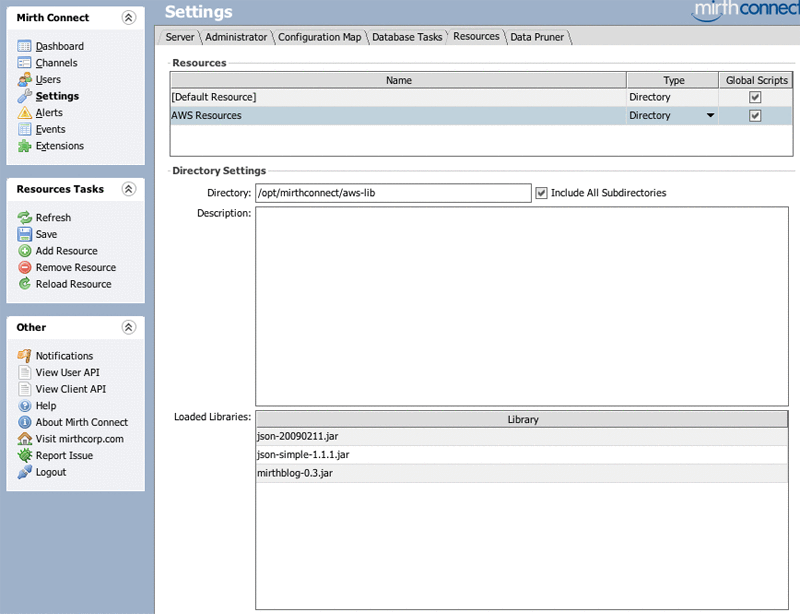Screen dimensions: 800x614
Task: Click the Name column header
Action: click(398, 80)
